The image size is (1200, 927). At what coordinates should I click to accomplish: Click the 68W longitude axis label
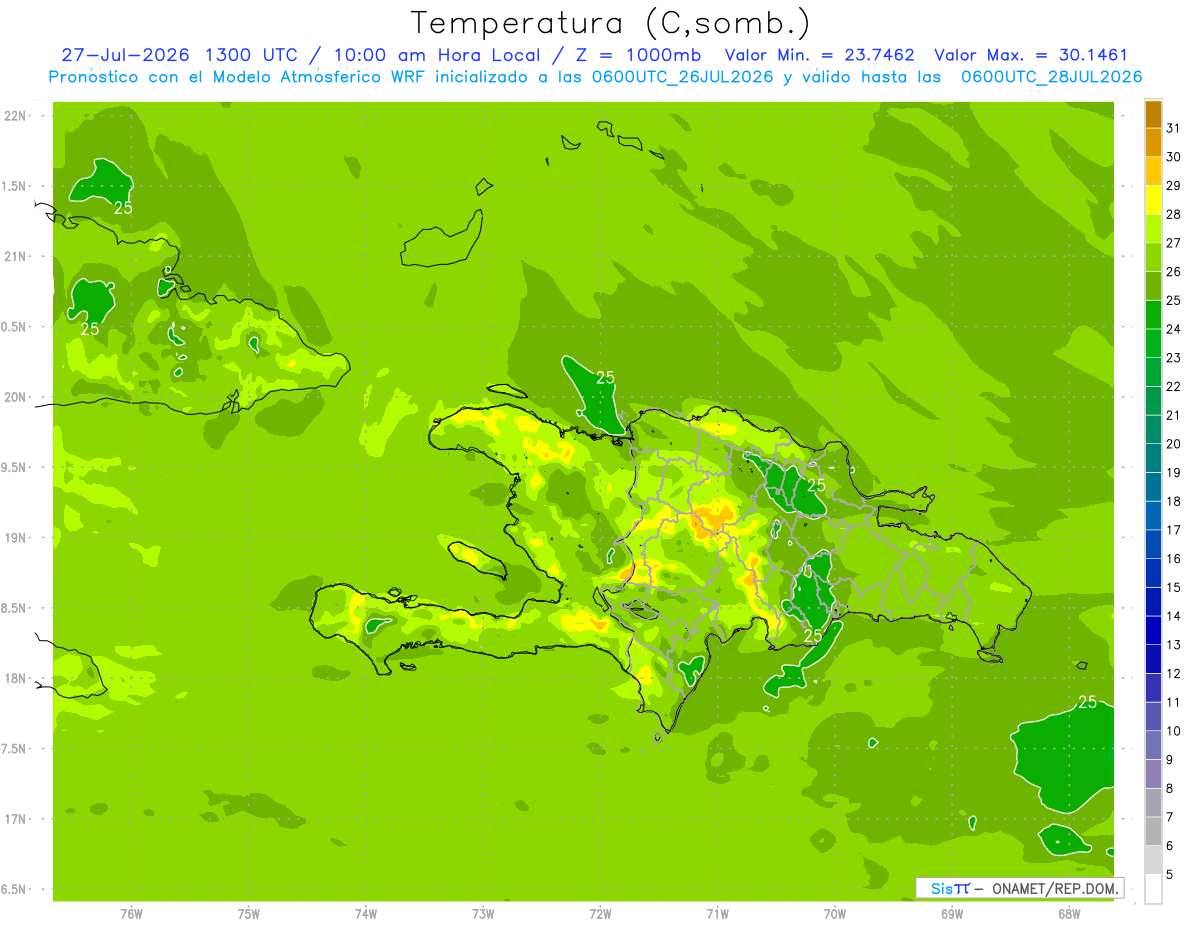[1069, 913]
